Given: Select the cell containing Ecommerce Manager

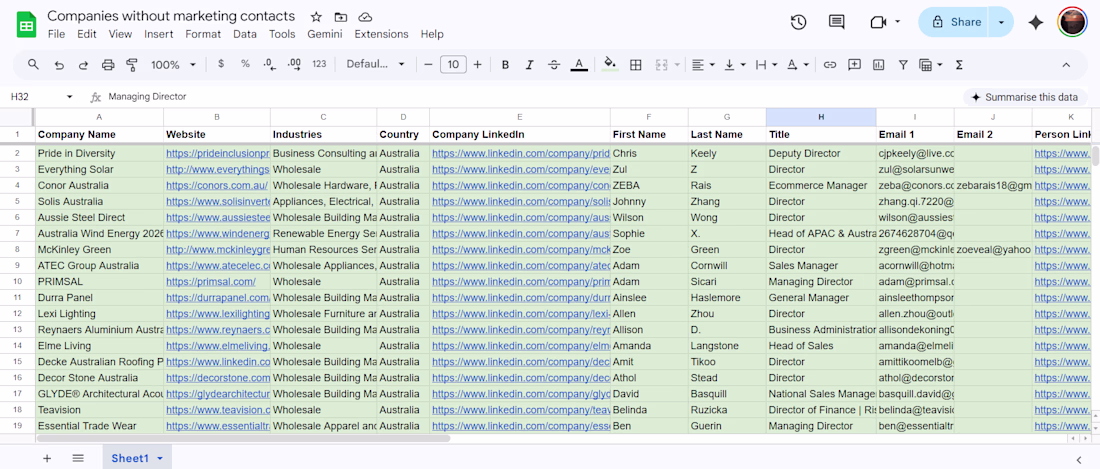Looking at the screenshot, I should [821, 185].
